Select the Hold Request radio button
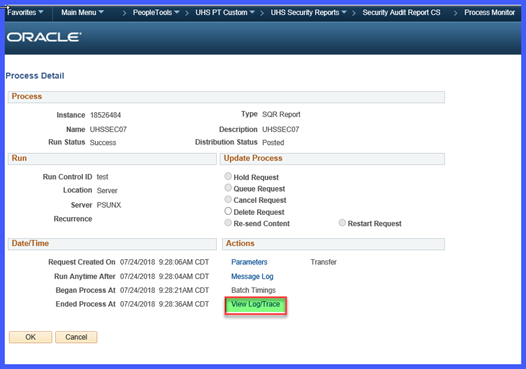Viewport: 526px width, 369px height. click(228, 176)
